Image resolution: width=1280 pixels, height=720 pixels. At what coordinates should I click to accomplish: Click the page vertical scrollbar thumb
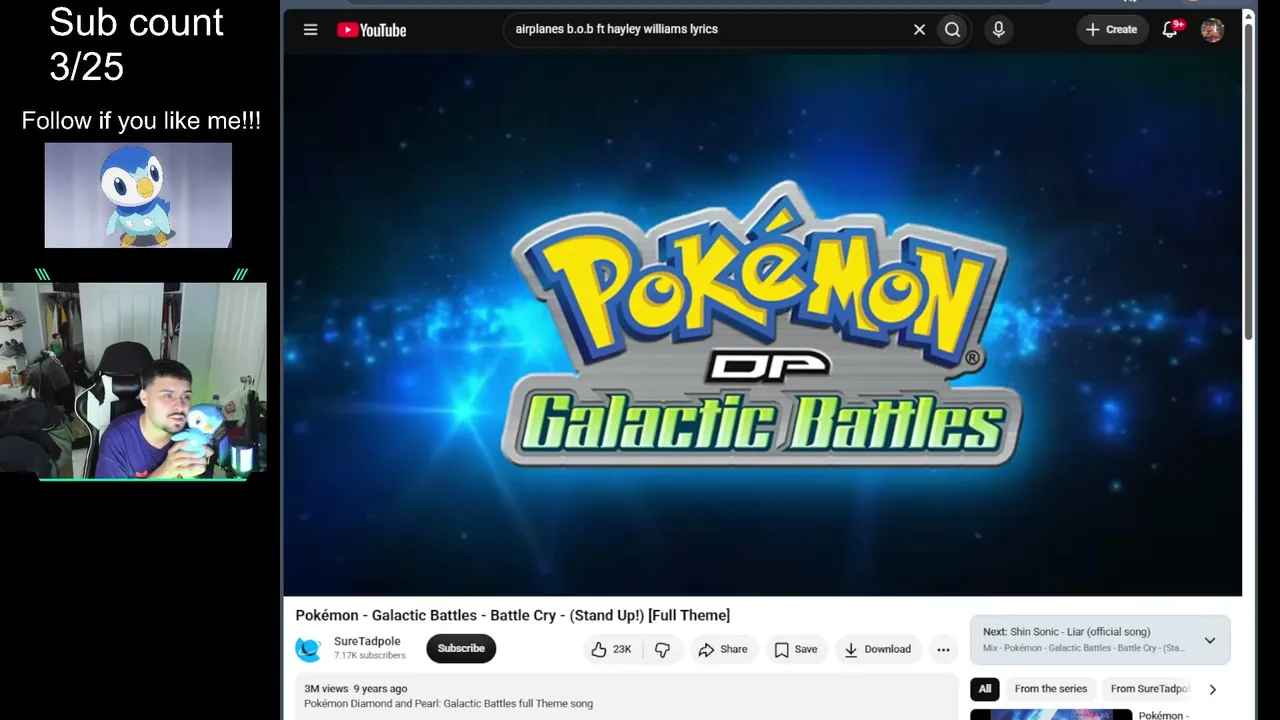click(1248, 180)
